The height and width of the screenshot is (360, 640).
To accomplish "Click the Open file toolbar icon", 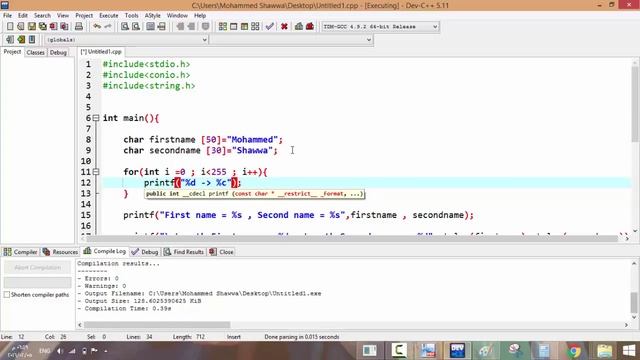I will 21,27.
